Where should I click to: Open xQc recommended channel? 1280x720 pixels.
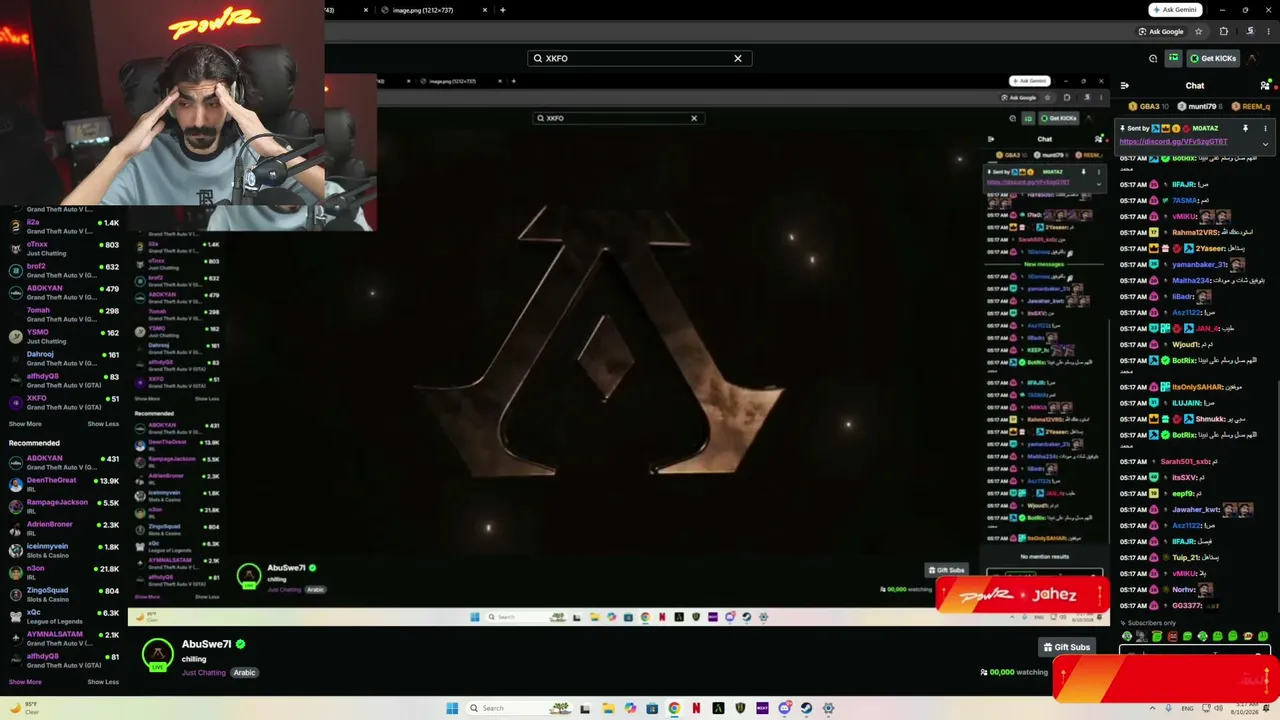pyautogui.click(x=63, y=616)
